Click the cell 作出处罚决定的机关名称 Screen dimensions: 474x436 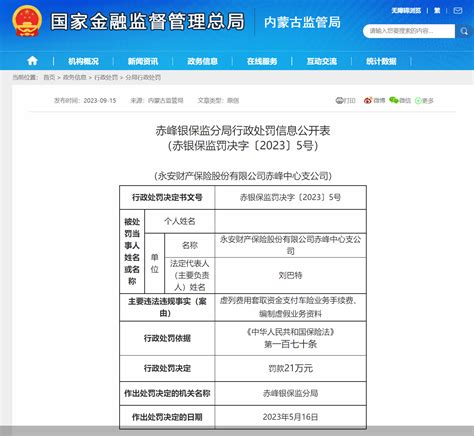pos(167,393)
